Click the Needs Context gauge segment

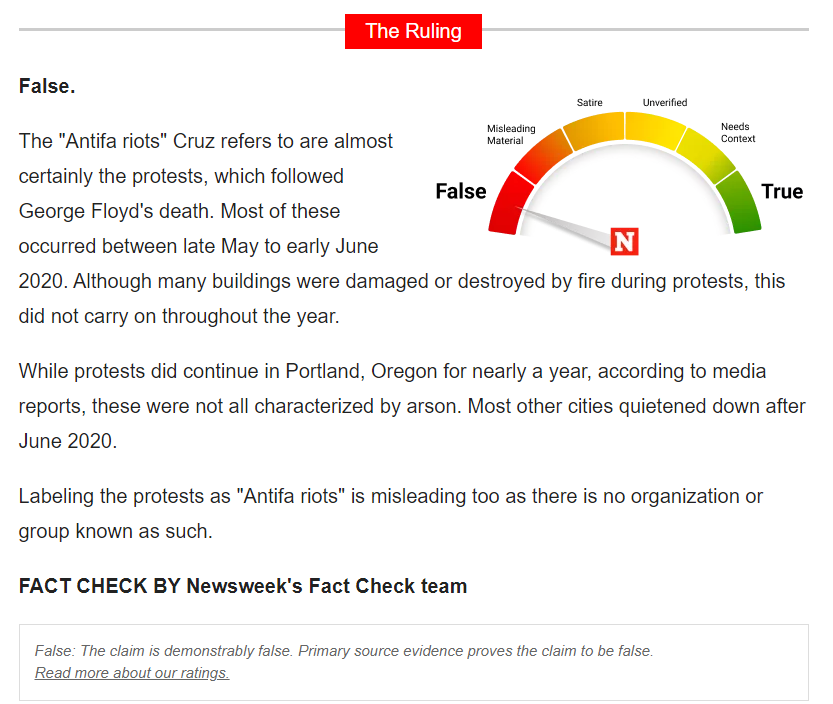tap(706, 155)
